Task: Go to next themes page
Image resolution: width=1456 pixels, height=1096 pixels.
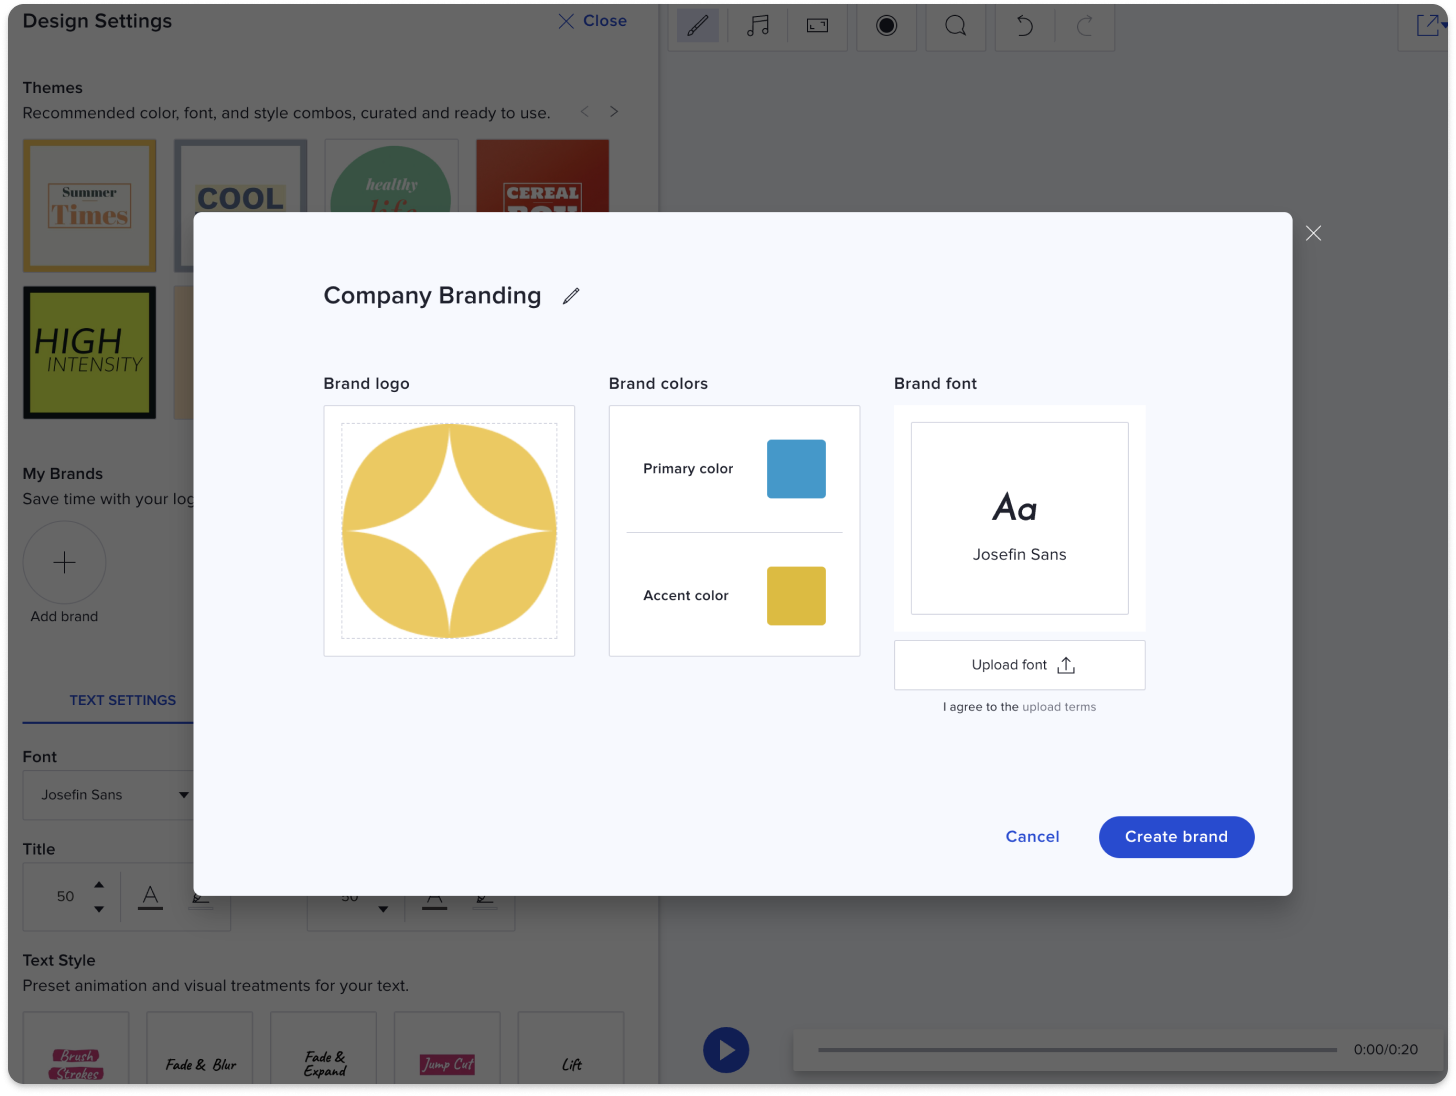Action: coord(614,111)
